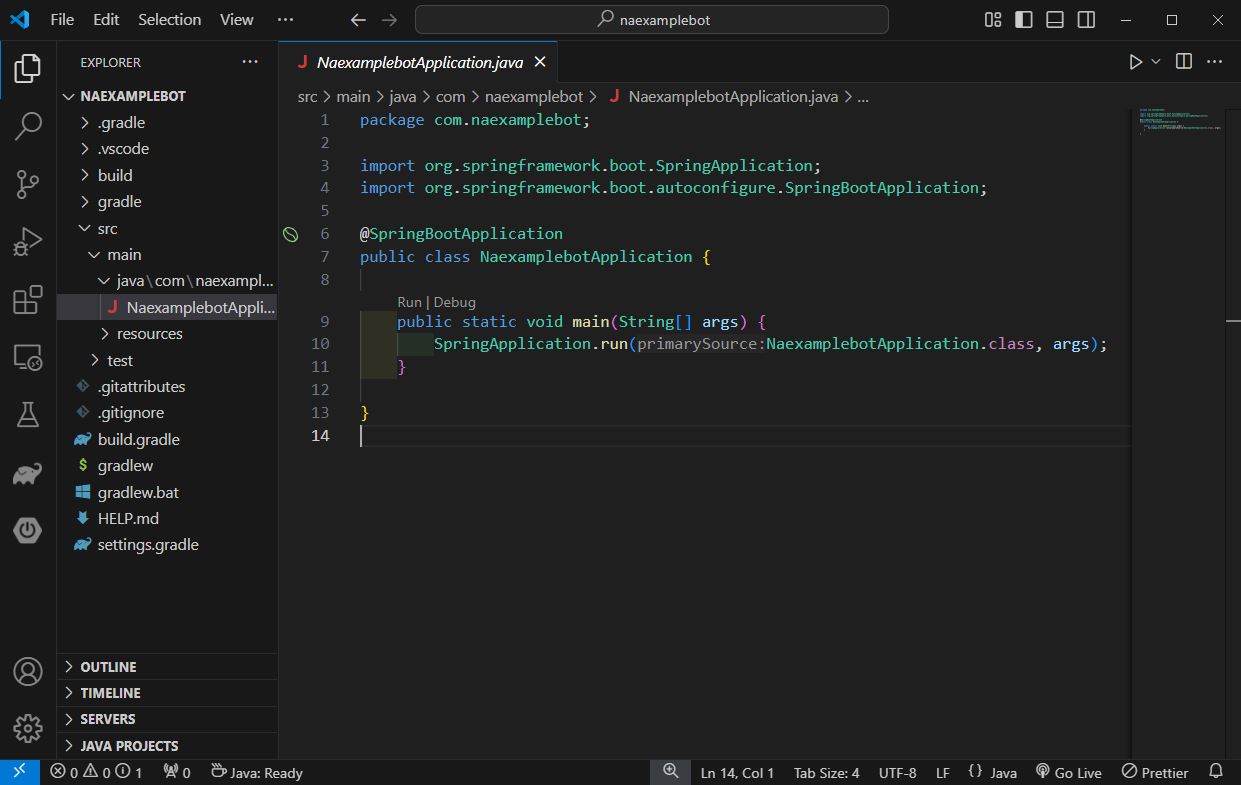Change the LF end of line sequence
This screenshot has width=1241, height=785.
click(943, 772)
